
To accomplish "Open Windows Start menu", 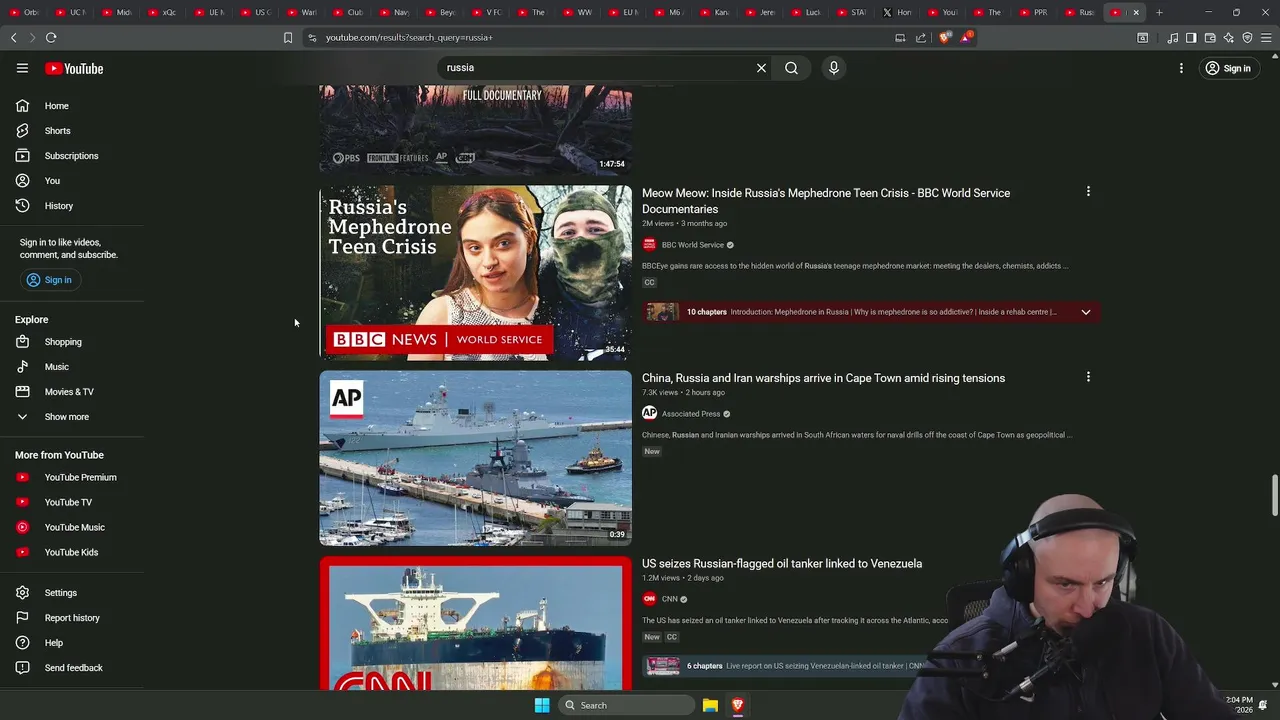I will pos(542,705).
